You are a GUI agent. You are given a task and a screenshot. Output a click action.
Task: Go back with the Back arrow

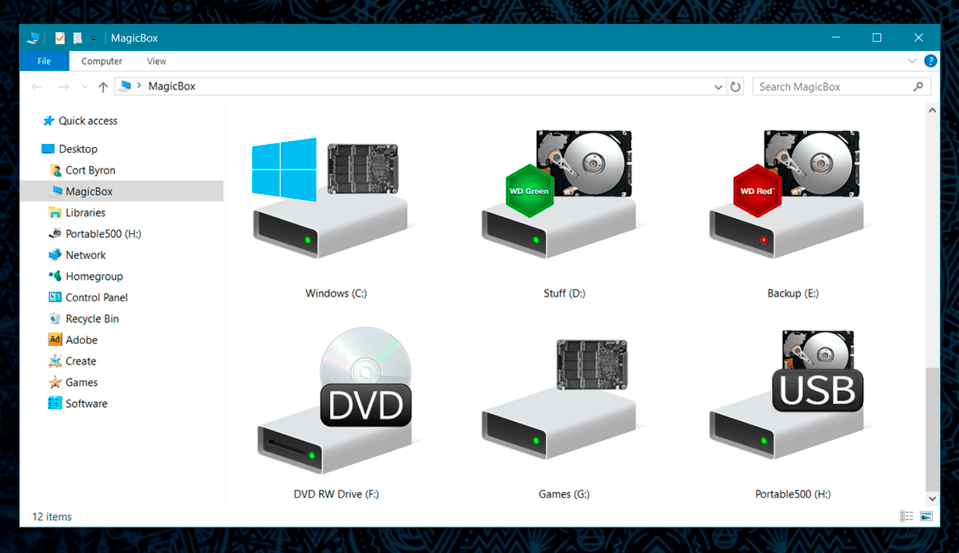click(x=37, y=87)
